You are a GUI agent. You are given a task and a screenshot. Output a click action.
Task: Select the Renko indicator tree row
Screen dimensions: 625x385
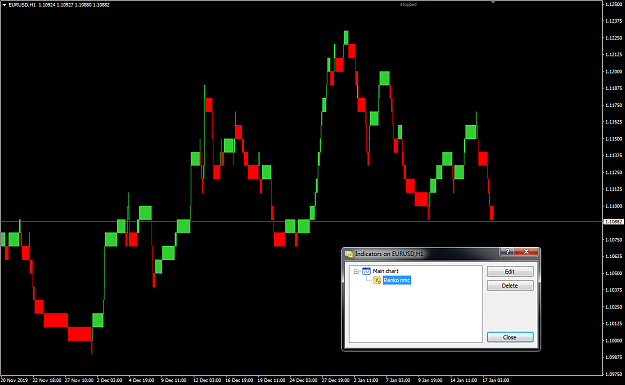point(397,280)
